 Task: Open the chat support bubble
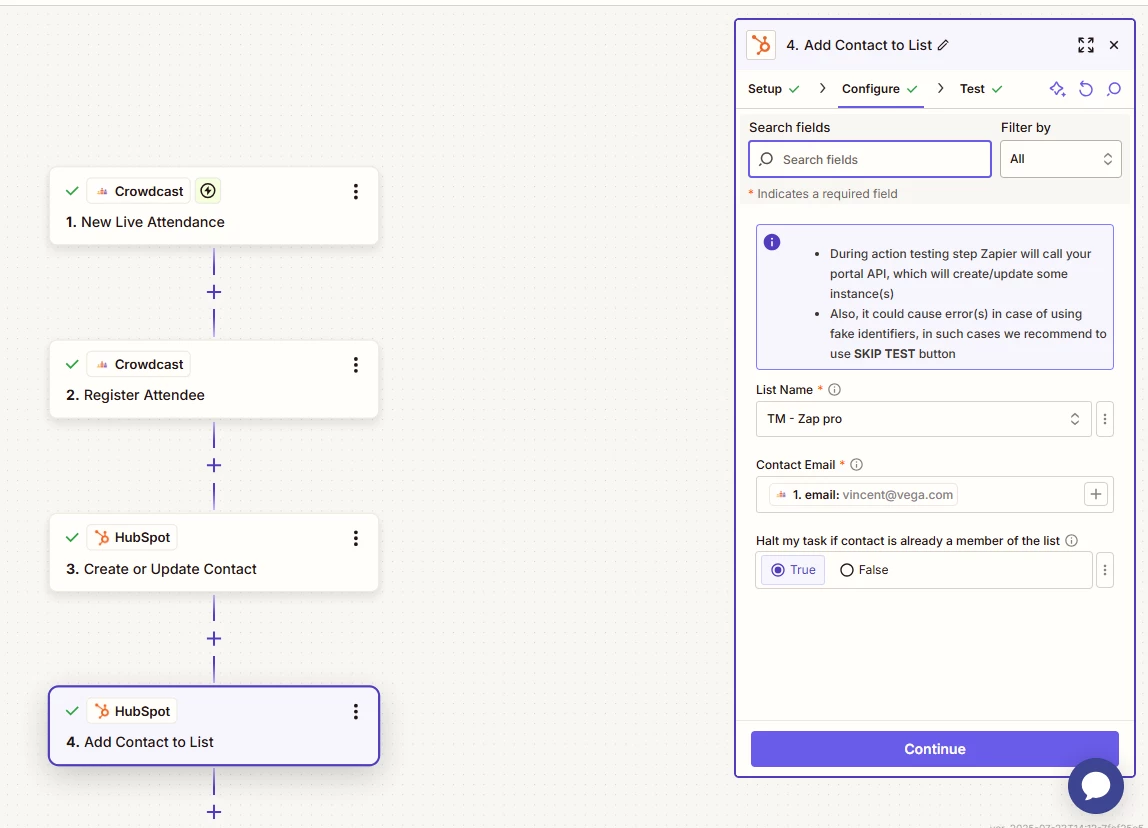(x=1095, y=786)
